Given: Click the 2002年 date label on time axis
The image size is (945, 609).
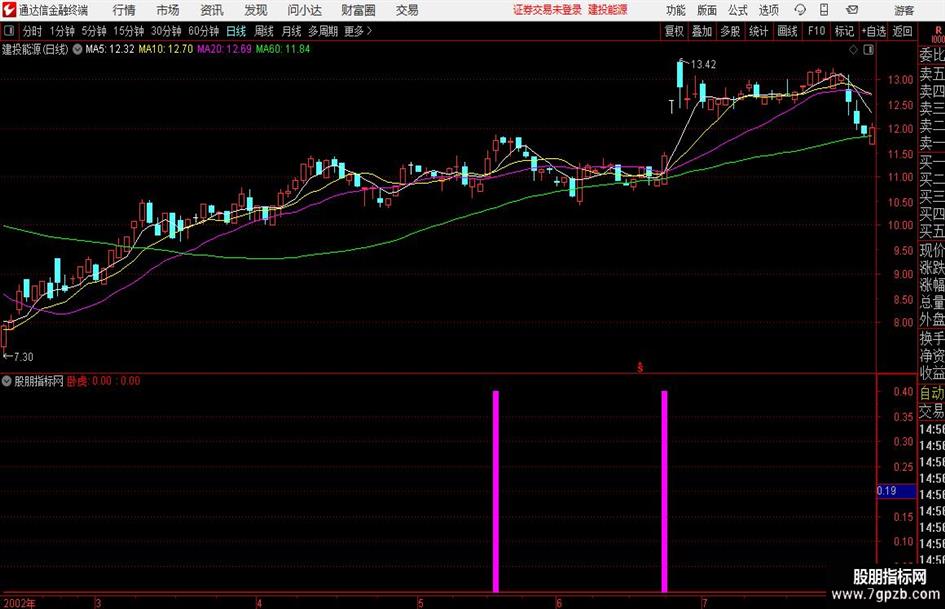Looking at the screenshot, I should 19,603.
